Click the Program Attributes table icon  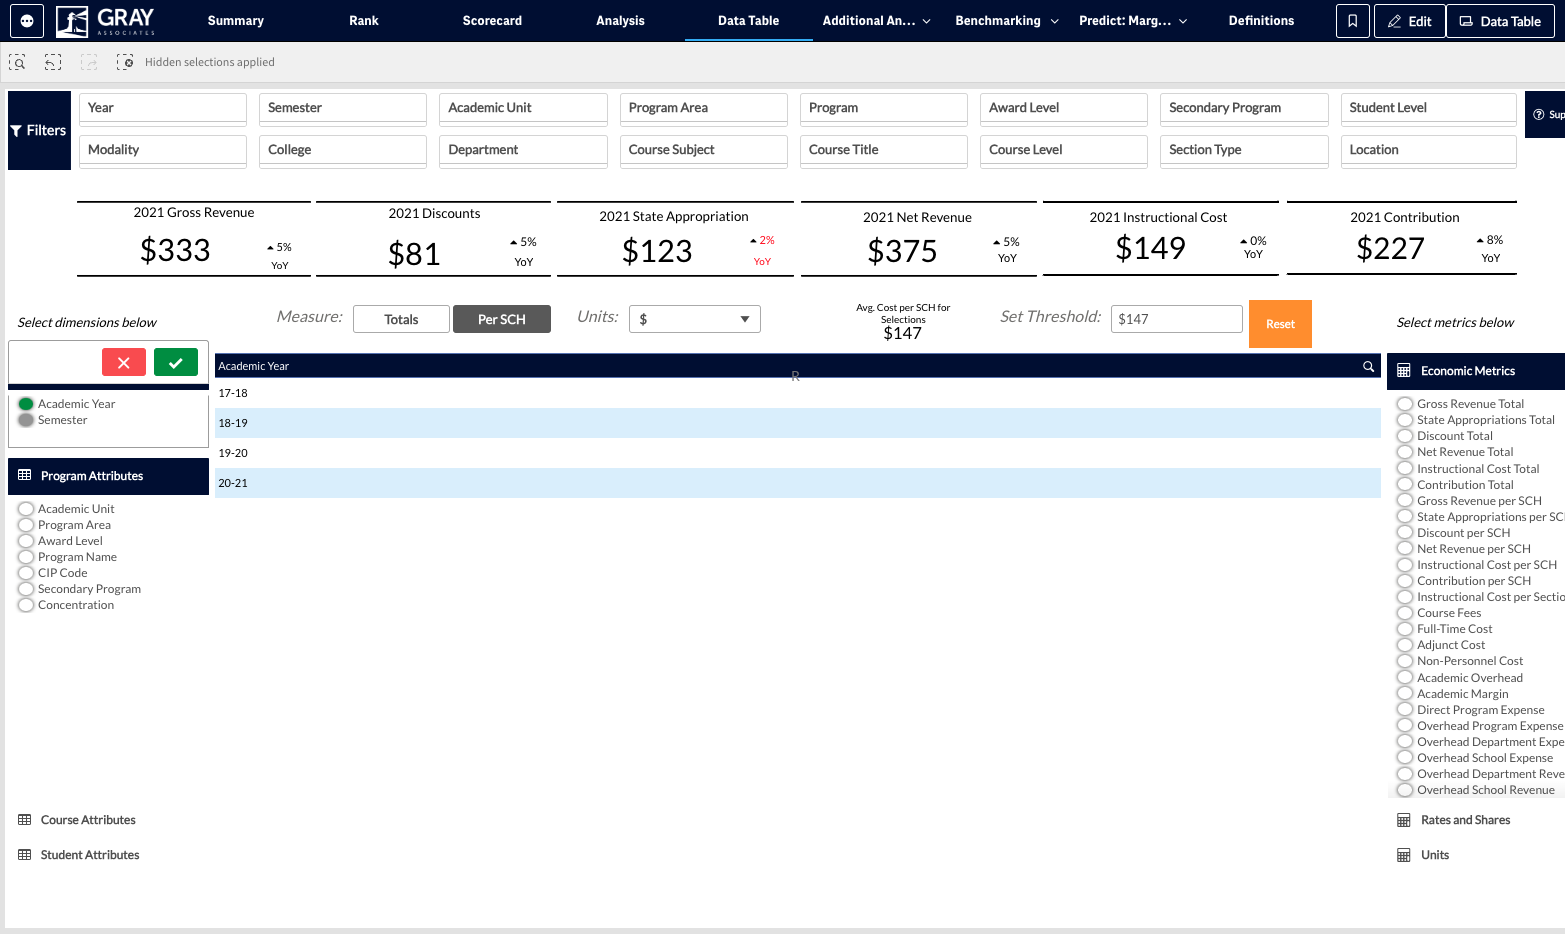(25, 475)
